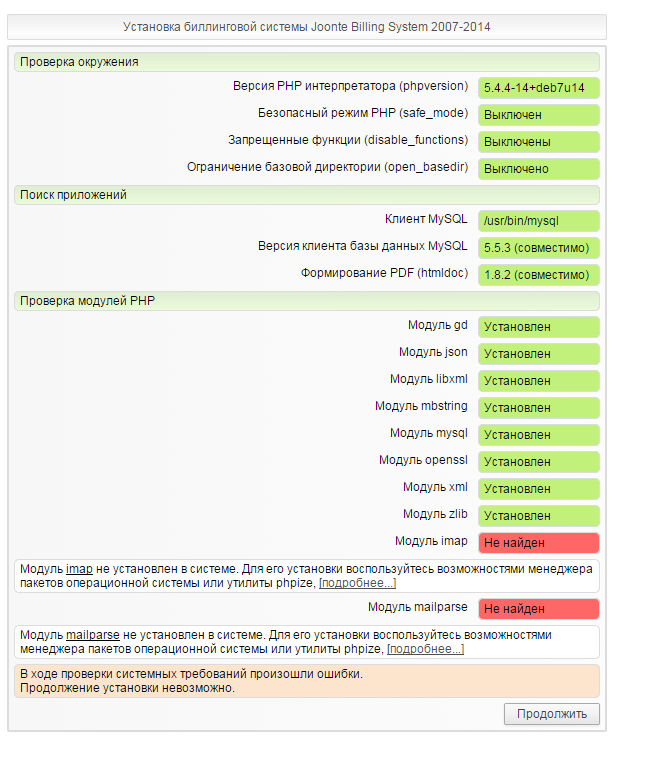The height and width of the screenshot is (764, 670).
Task: Follow "подробнее..." link in the mailparse message
Action: click(425, 649)
